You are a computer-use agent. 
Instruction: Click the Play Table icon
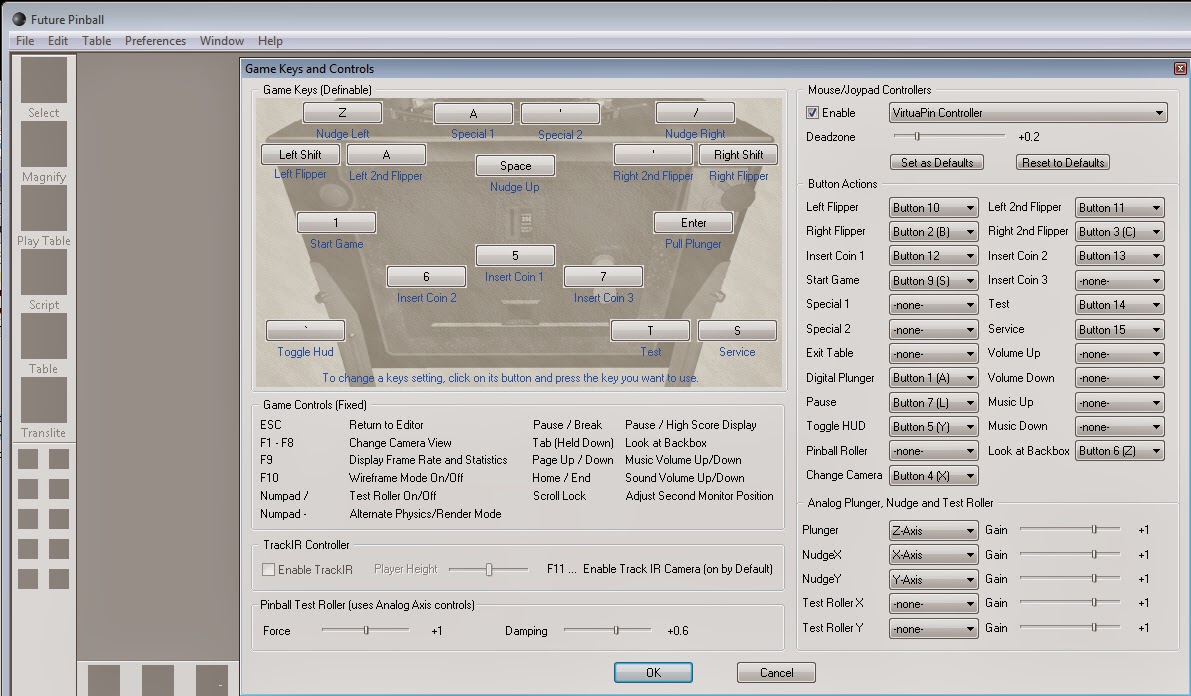[43, 209]
